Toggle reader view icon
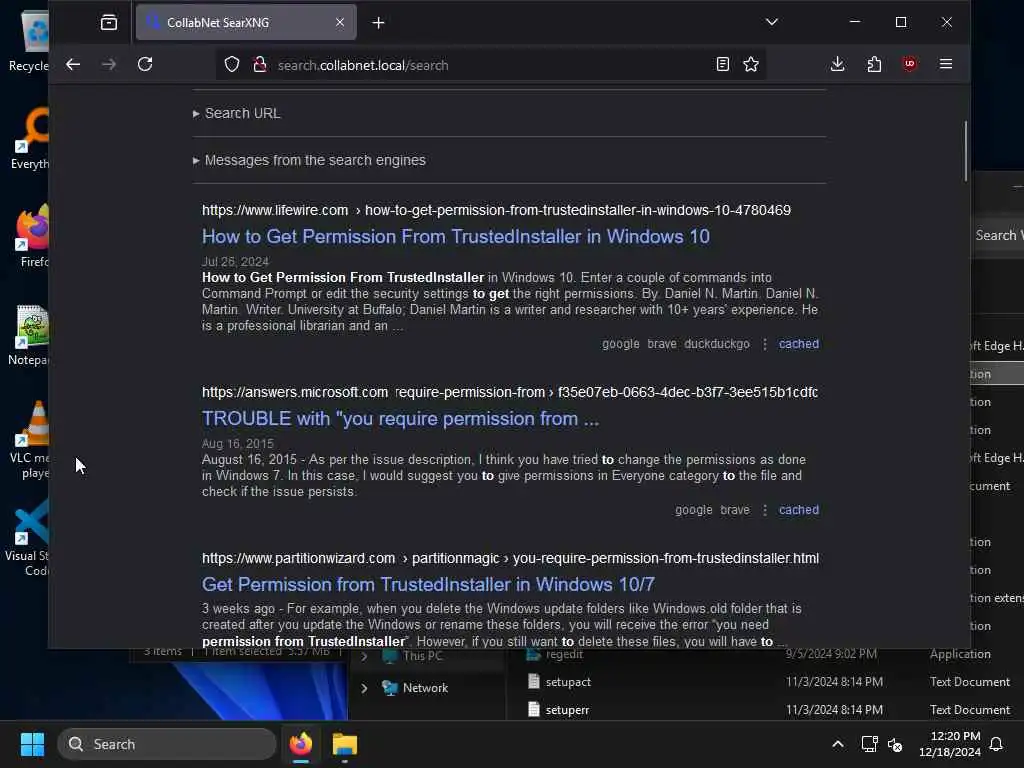Screen dimensions: 1024x768 [722, 65]
